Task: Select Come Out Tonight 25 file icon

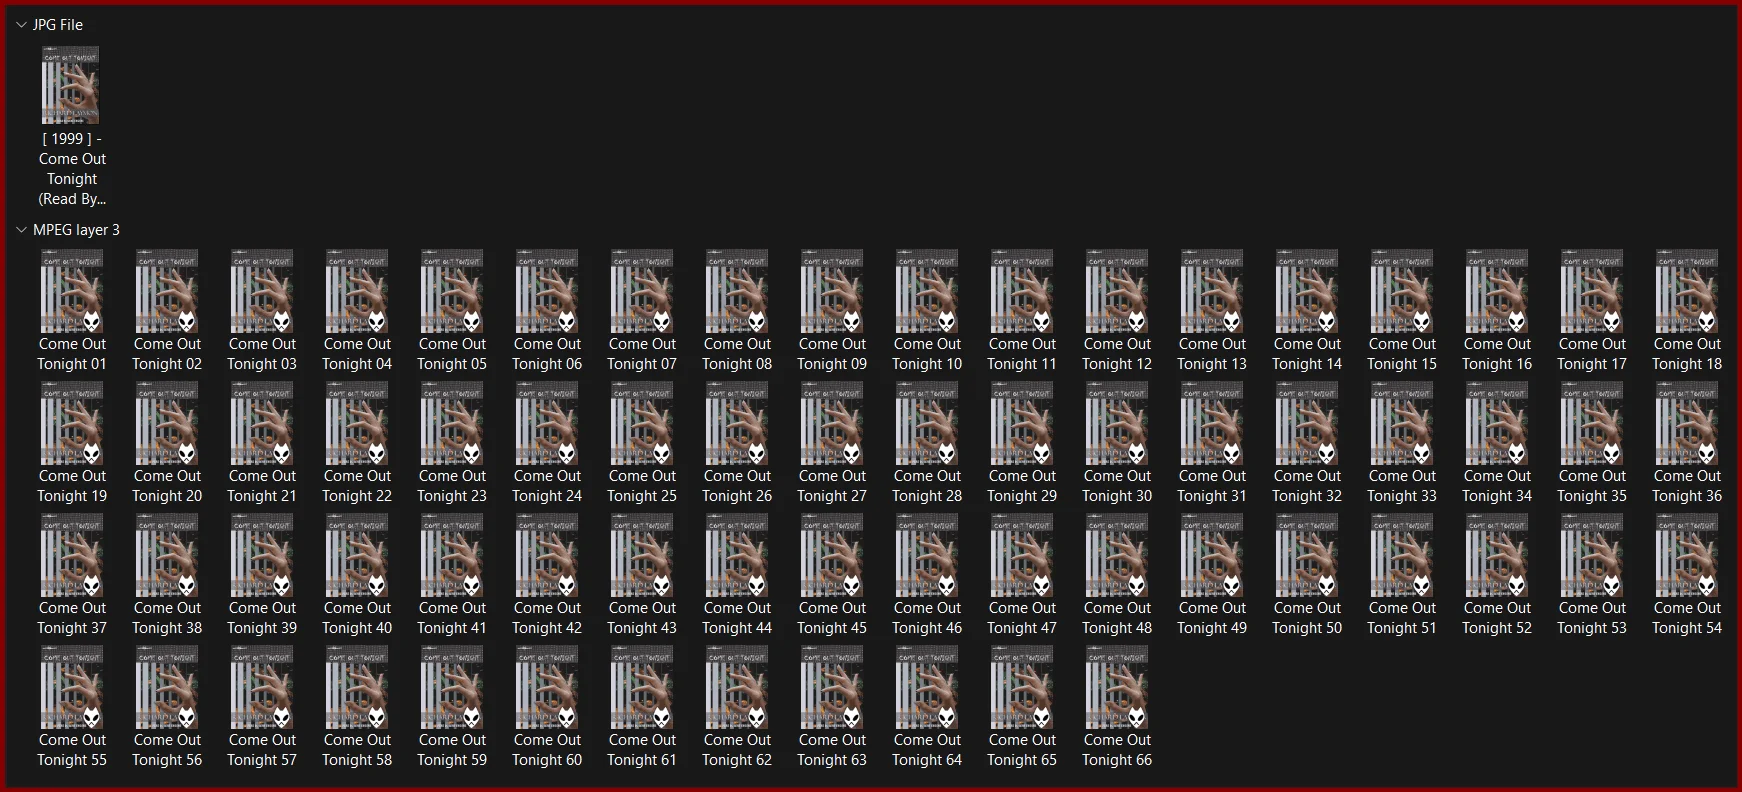Action: [642, 423]
